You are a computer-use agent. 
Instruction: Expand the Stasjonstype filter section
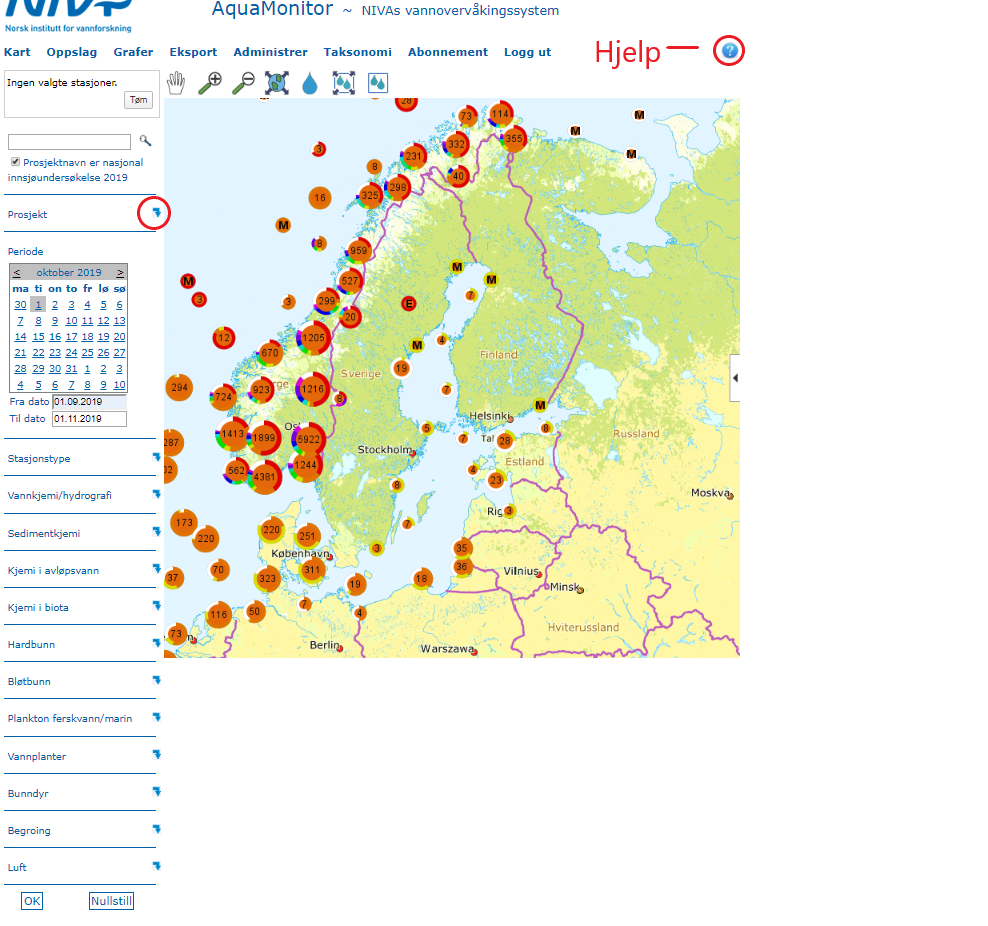pos(156,457)
